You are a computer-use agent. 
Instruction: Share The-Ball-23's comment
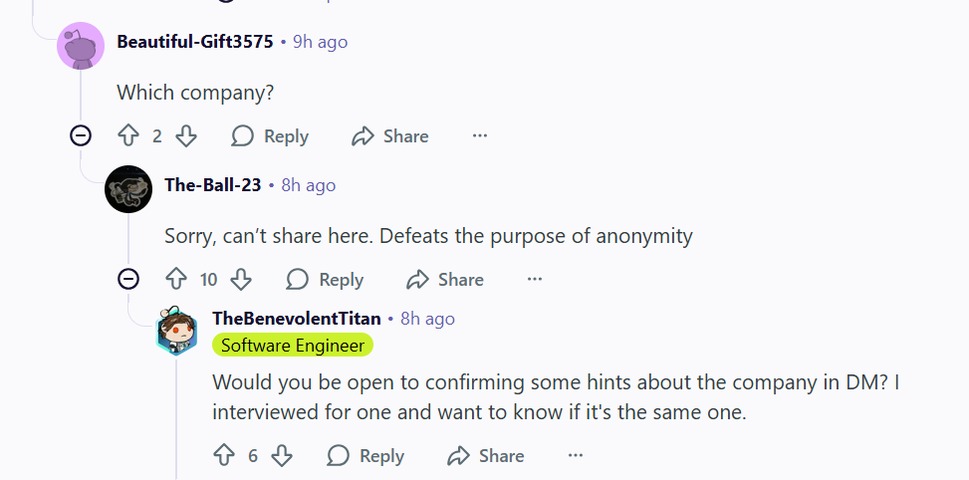[445, 279]
